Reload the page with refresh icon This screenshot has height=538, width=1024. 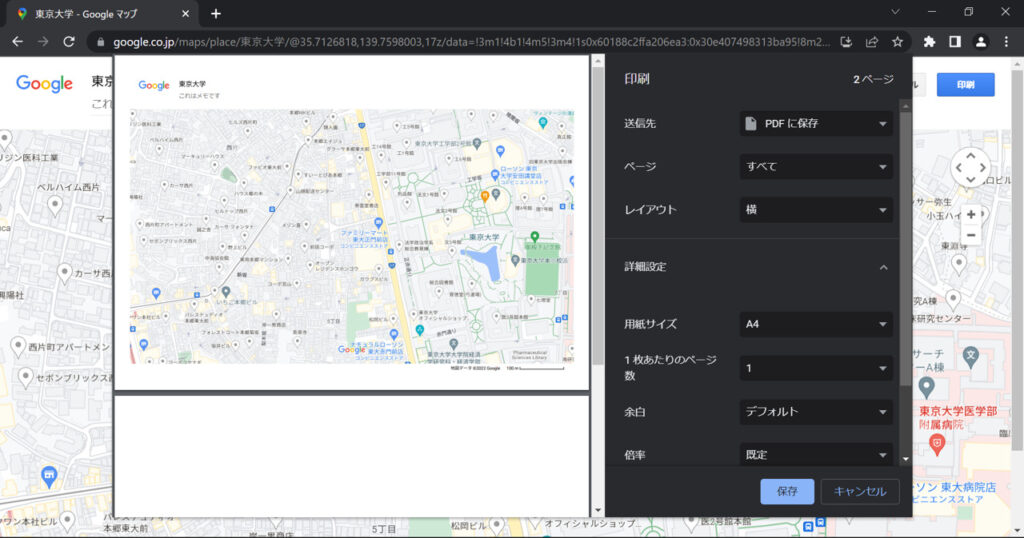[x=69, y=42]
